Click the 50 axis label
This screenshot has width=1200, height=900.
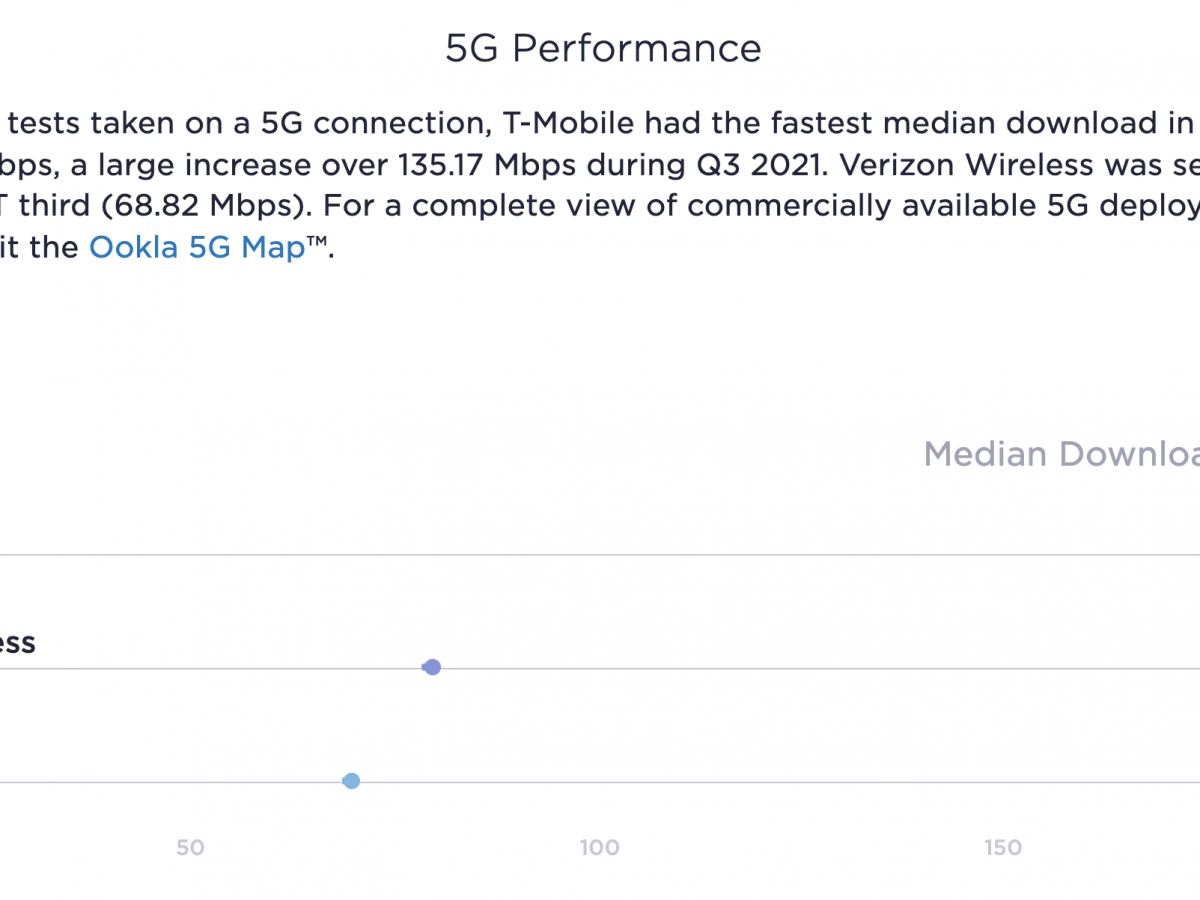click(190, 848)
